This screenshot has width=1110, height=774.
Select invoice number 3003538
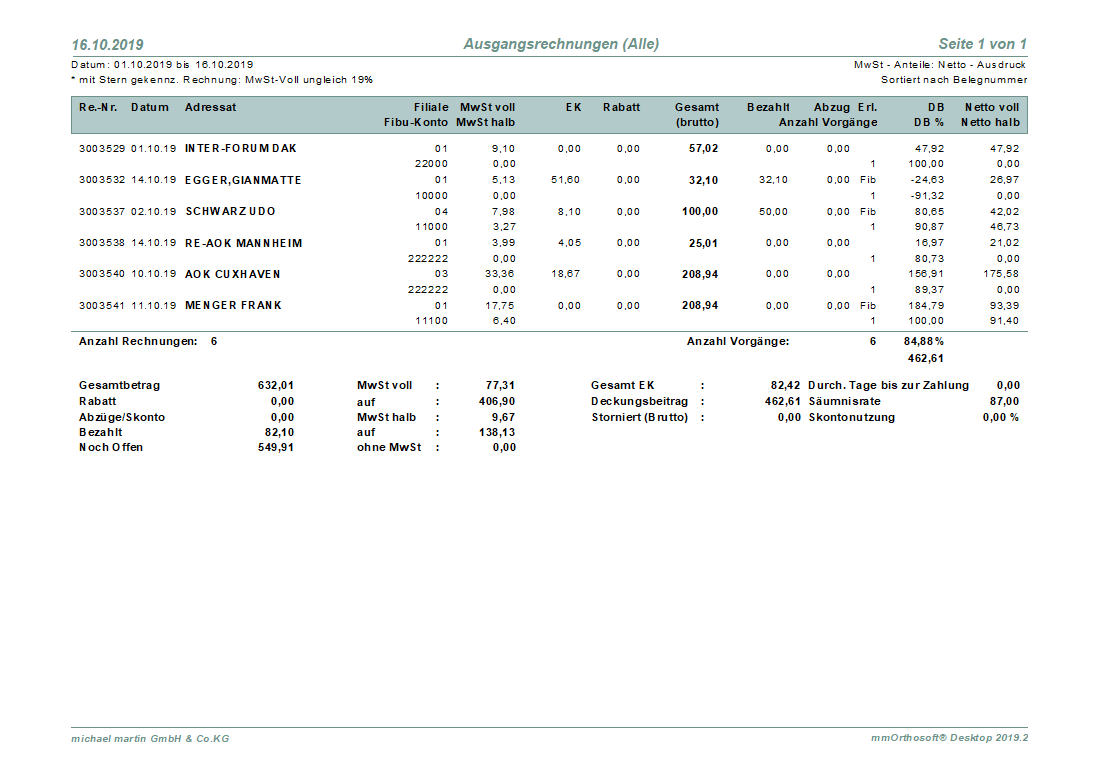click(x=102, y=243)
